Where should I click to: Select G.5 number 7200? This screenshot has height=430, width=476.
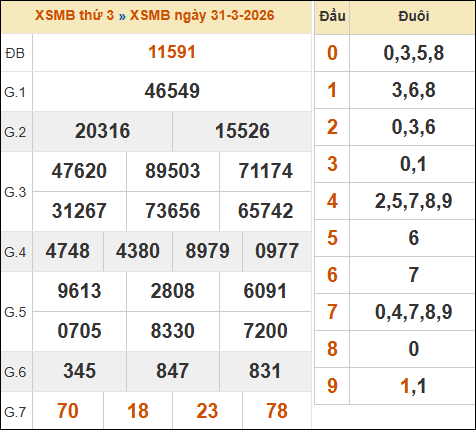[x=266, y=331]
